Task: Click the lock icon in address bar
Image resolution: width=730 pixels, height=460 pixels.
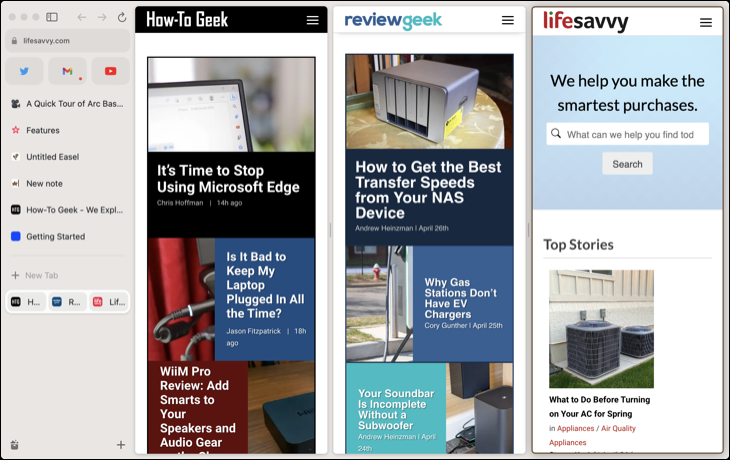Action: [x=14, y=41]
